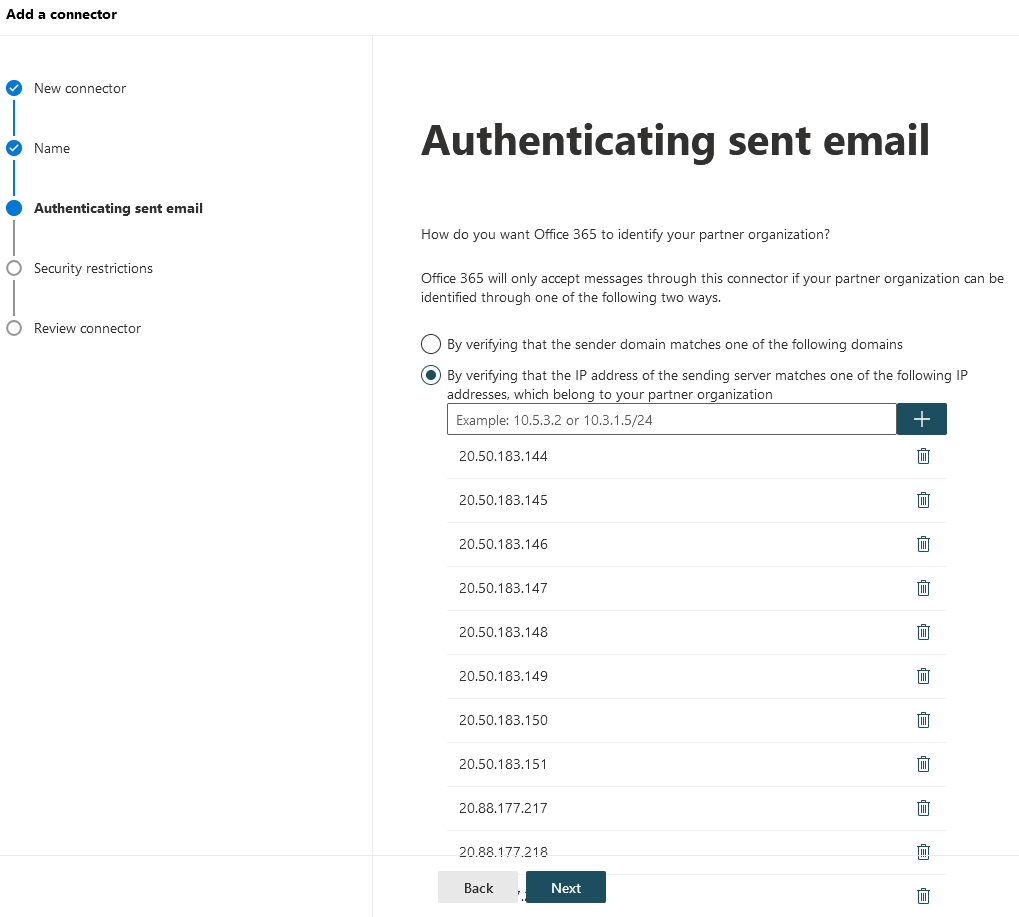Select IP address verification option
This screenshot has height=917, width=1019.
click(x=431, y=375)
